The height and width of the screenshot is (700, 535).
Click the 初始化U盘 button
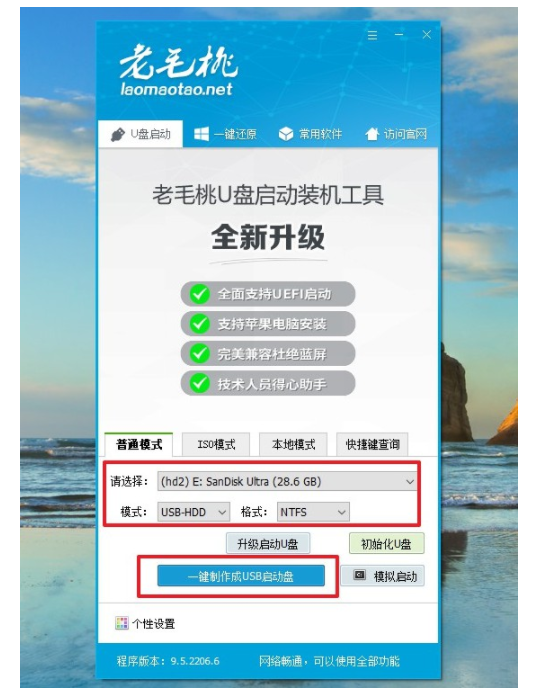coord(386,544)
